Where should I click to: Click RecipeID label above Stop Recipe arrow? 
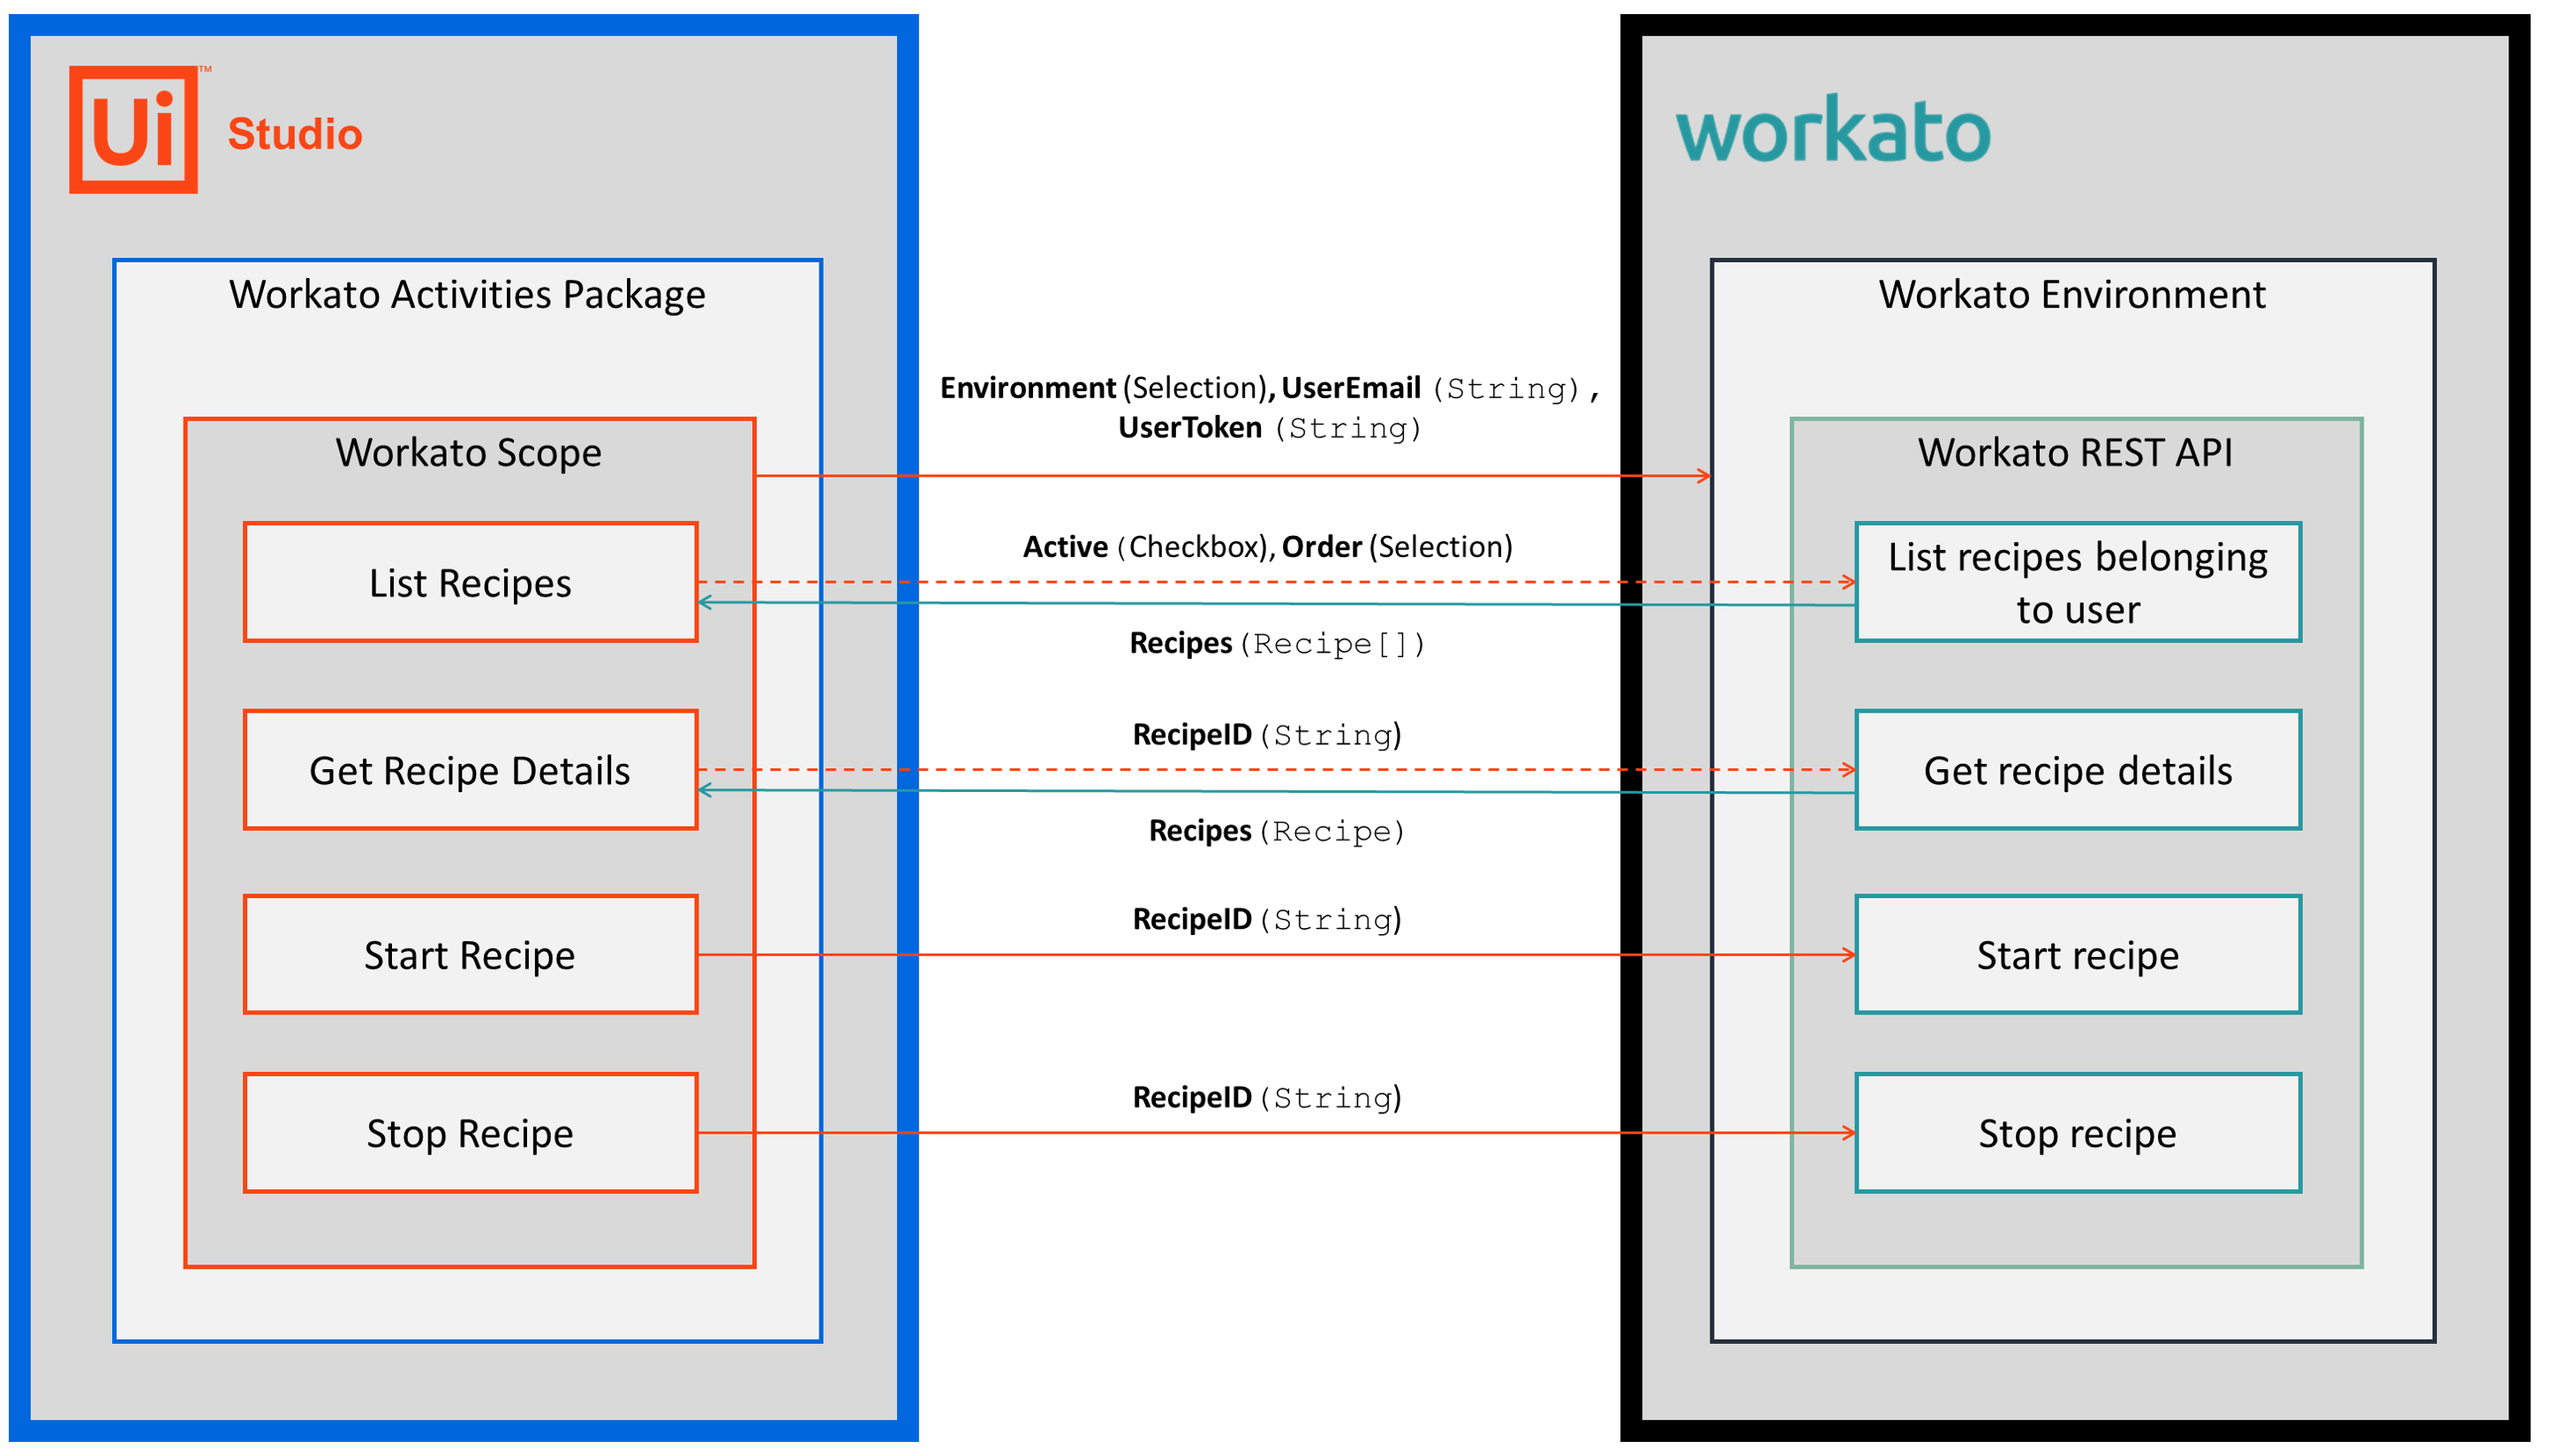click(x=1267, y=1098)
